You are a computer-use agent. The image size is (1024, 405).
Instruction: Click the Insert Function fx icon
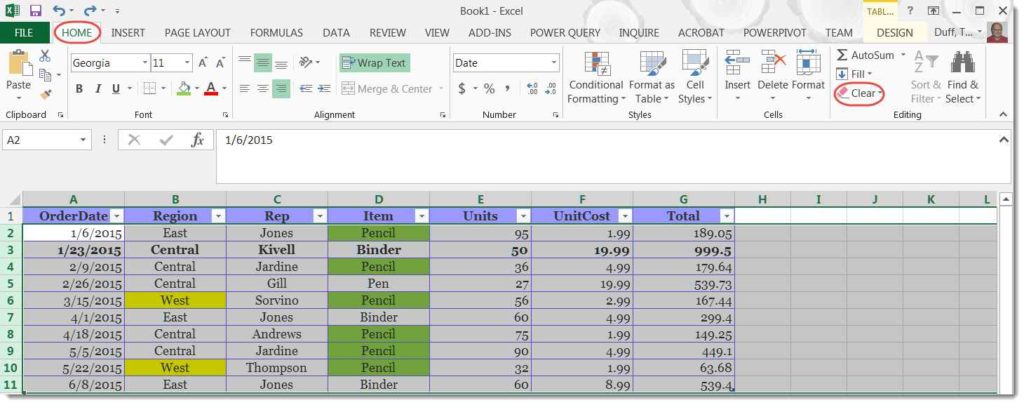click(197, 140)
